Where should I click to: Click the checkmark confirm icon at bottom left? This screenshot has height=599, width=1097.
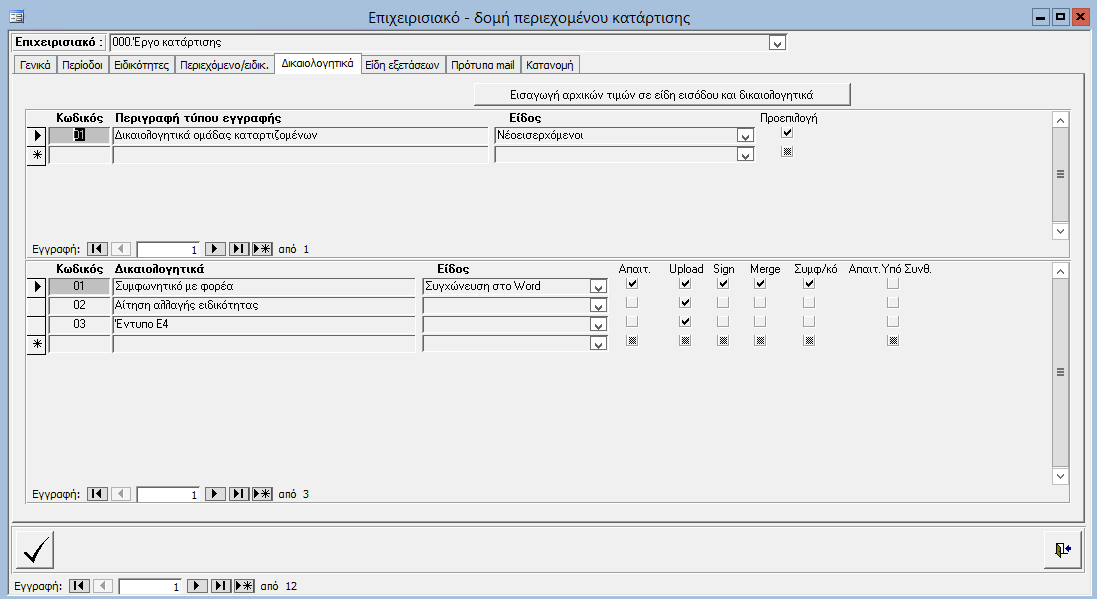[x=35, y=549]
